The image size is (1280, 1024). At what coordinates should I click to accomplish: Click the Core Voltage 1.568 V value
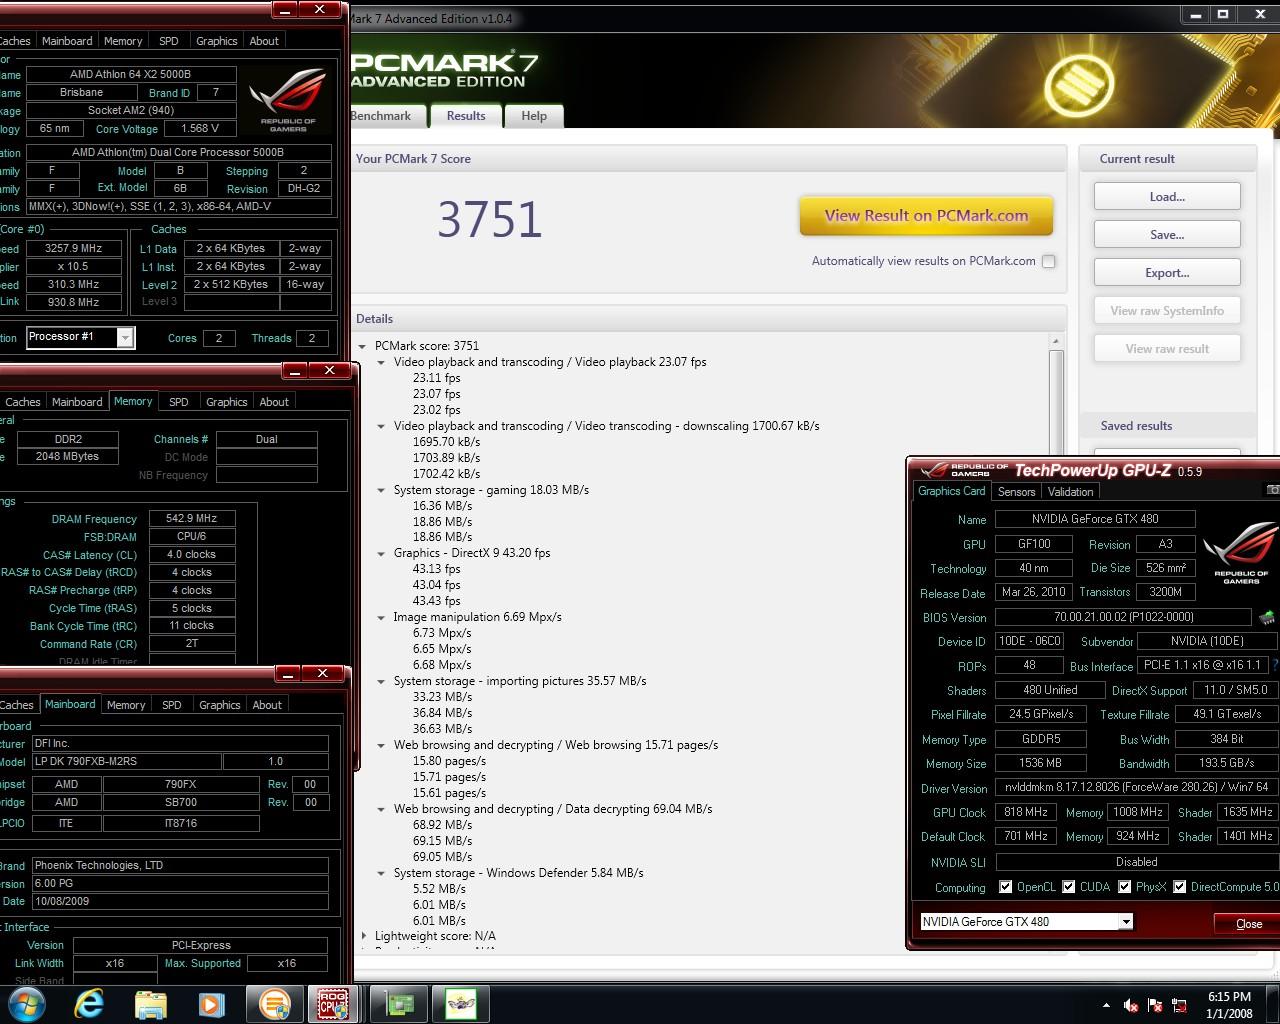[x=201, y=128]
